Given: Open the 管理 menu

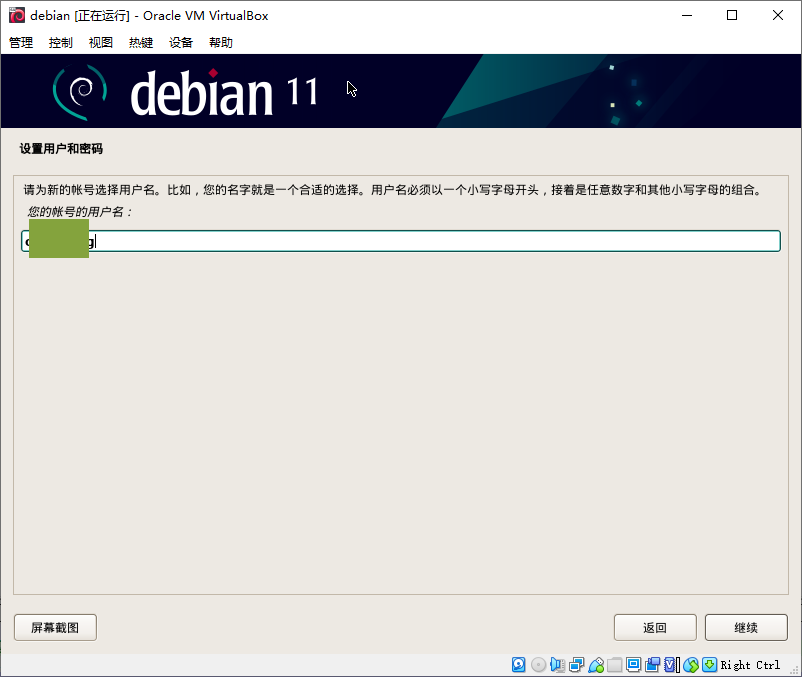Looking at the screenshot, I should click(21, 42).
